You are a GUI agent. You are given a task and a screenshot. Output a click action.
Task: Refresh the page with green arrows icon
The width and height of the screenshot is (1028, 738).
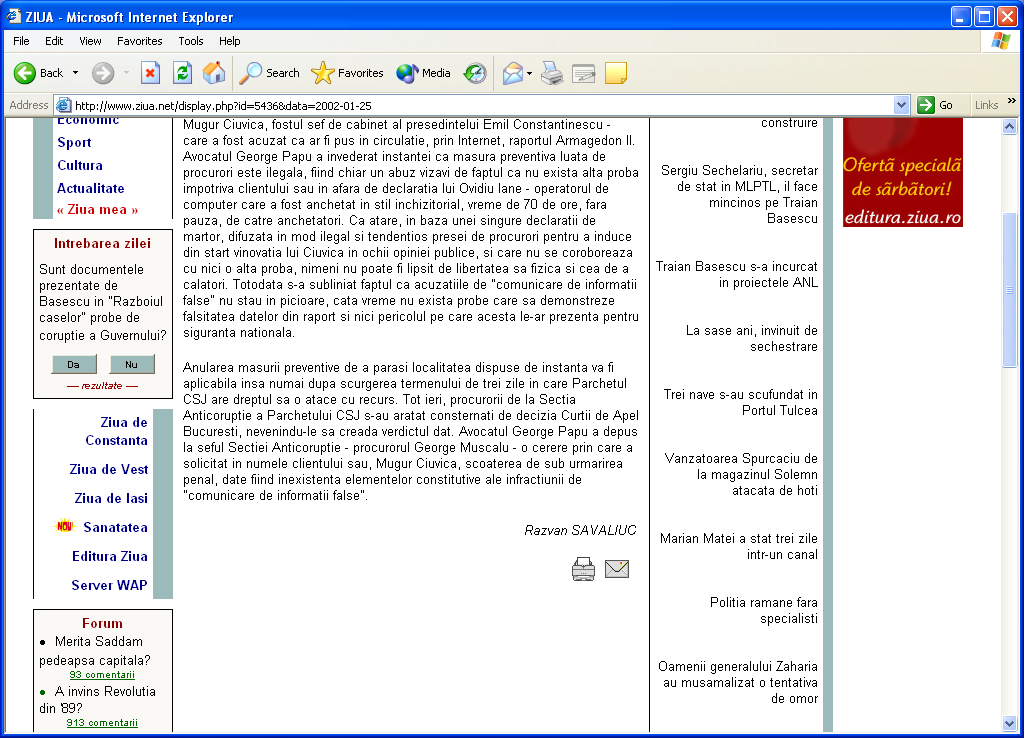[x=182, y=73]
